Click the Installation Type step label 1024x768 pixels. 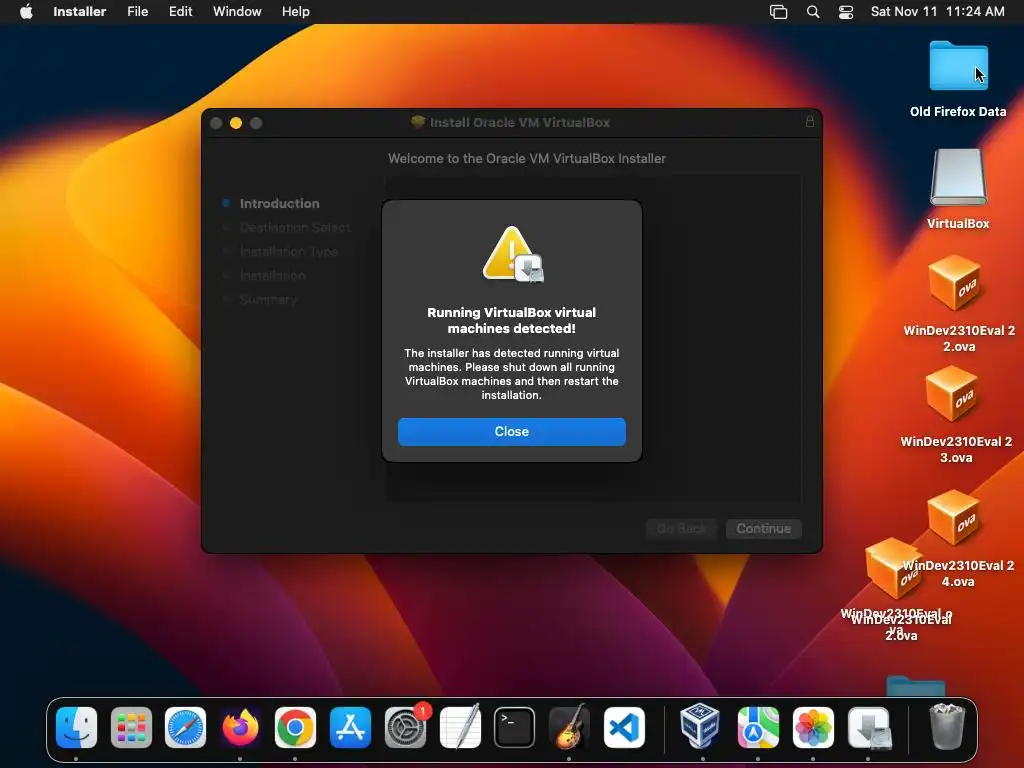[289, 251]
